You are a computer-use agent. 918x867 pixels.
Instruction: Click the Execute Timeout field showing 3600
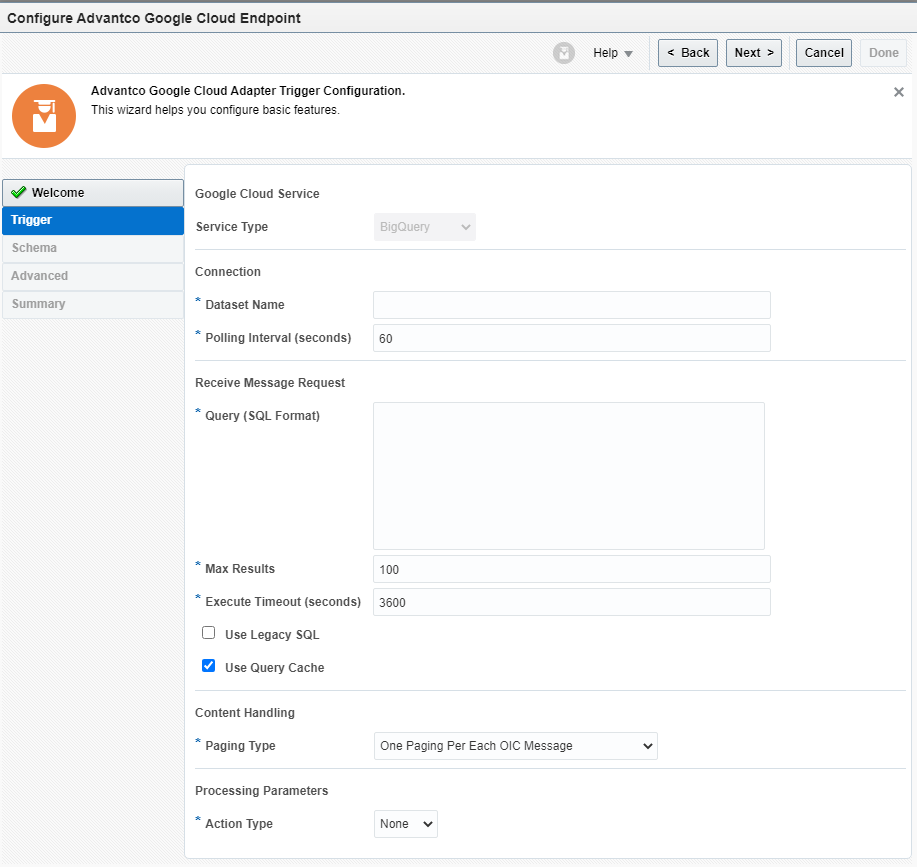(572, 602)
